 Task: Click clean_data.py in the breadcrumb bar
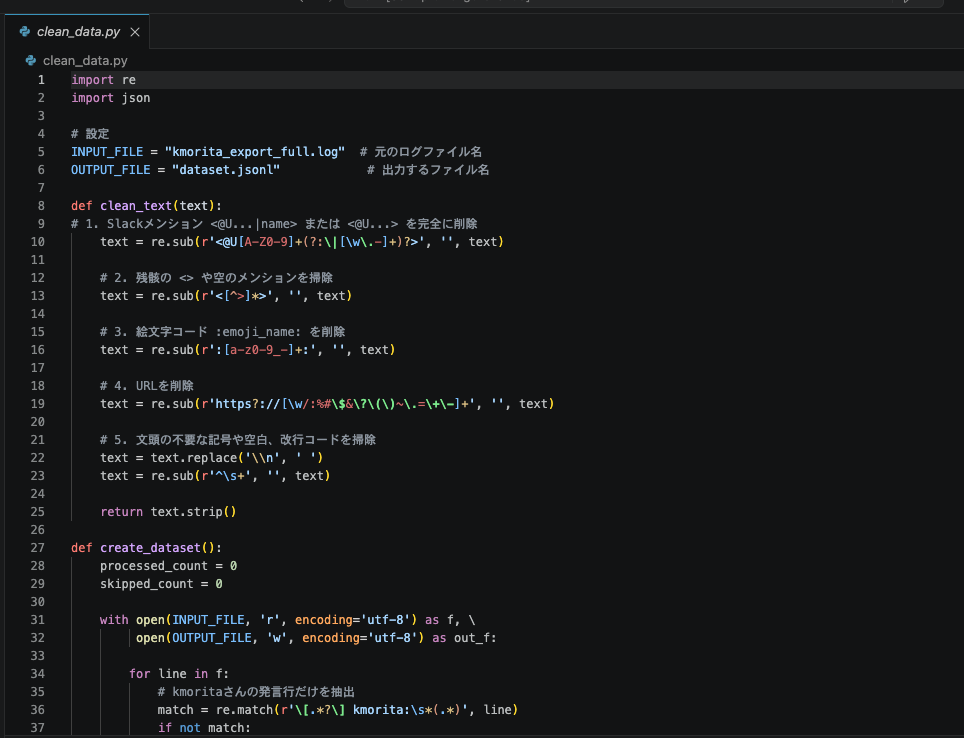coord(85,60)
